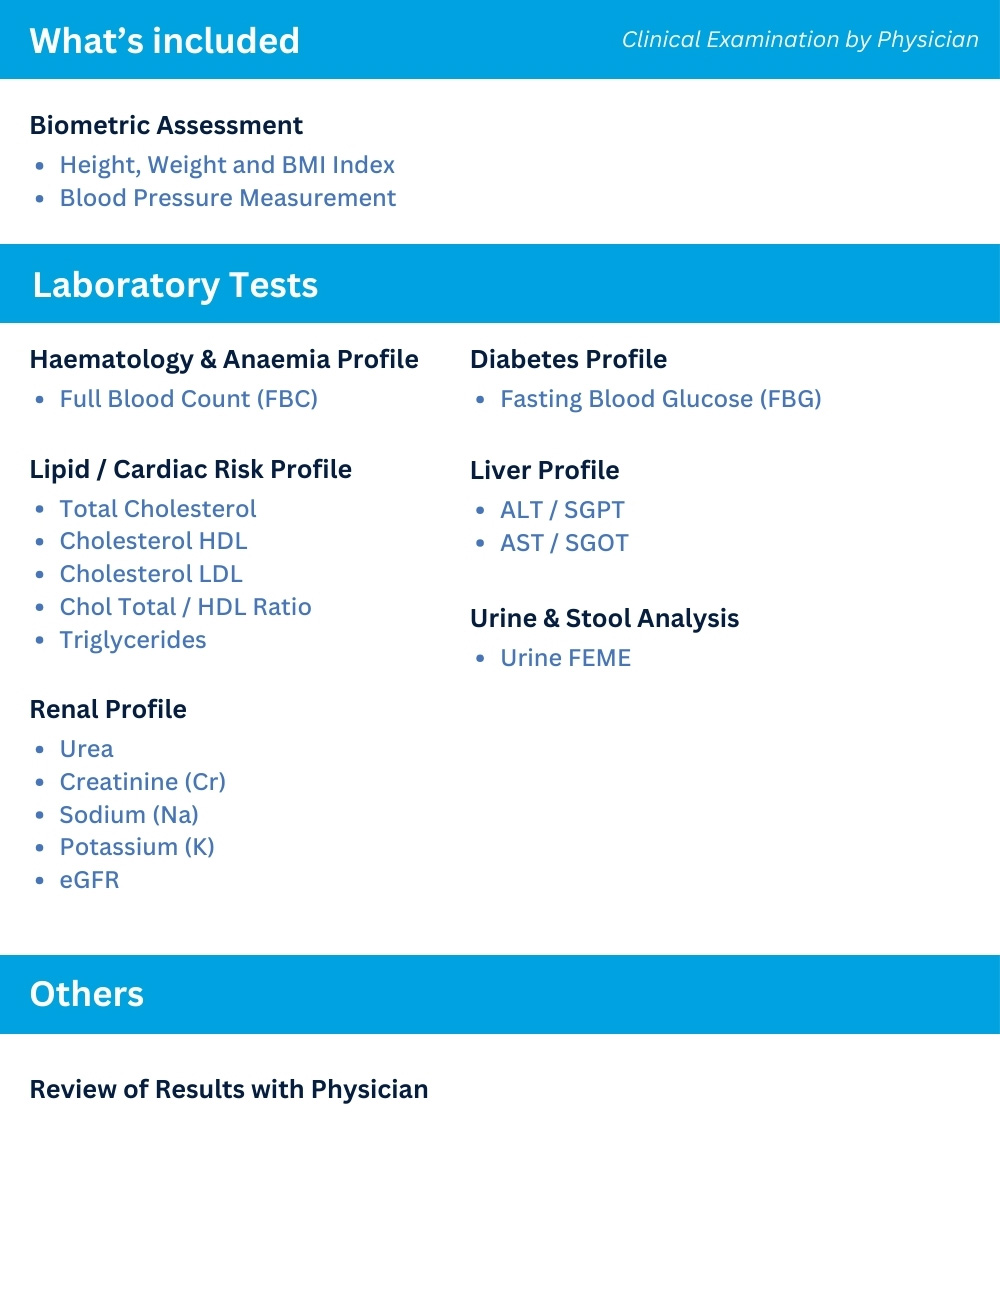Click the "eGFR" list item
This screenshot has width=1000, height=1298.
(90, 880)
